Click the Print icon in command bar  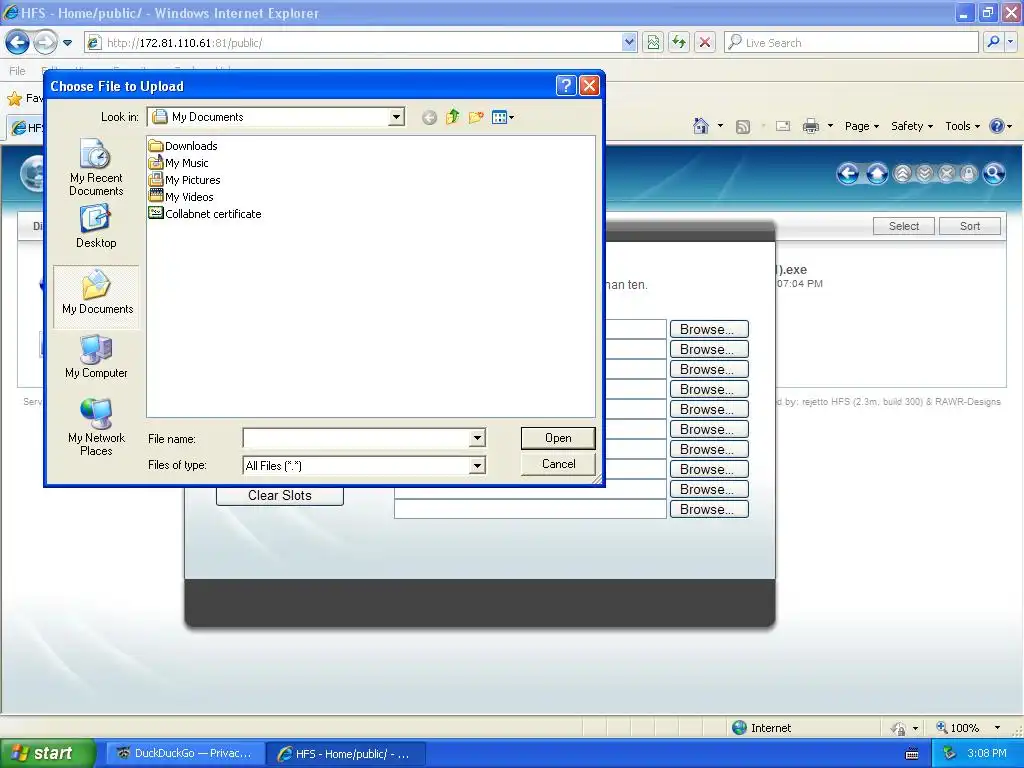tap(810, 126)
